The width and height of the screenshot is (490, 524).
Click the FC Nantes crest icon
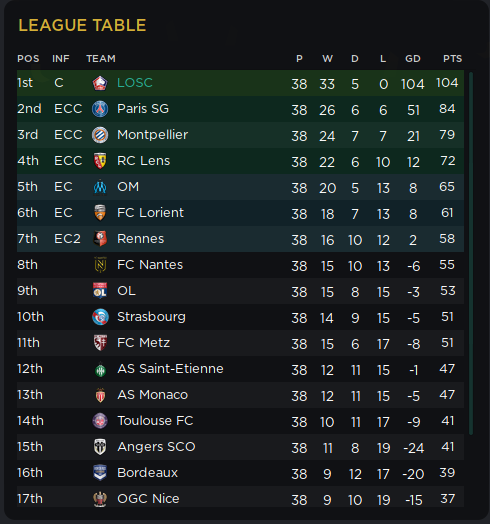click(100, 265)
